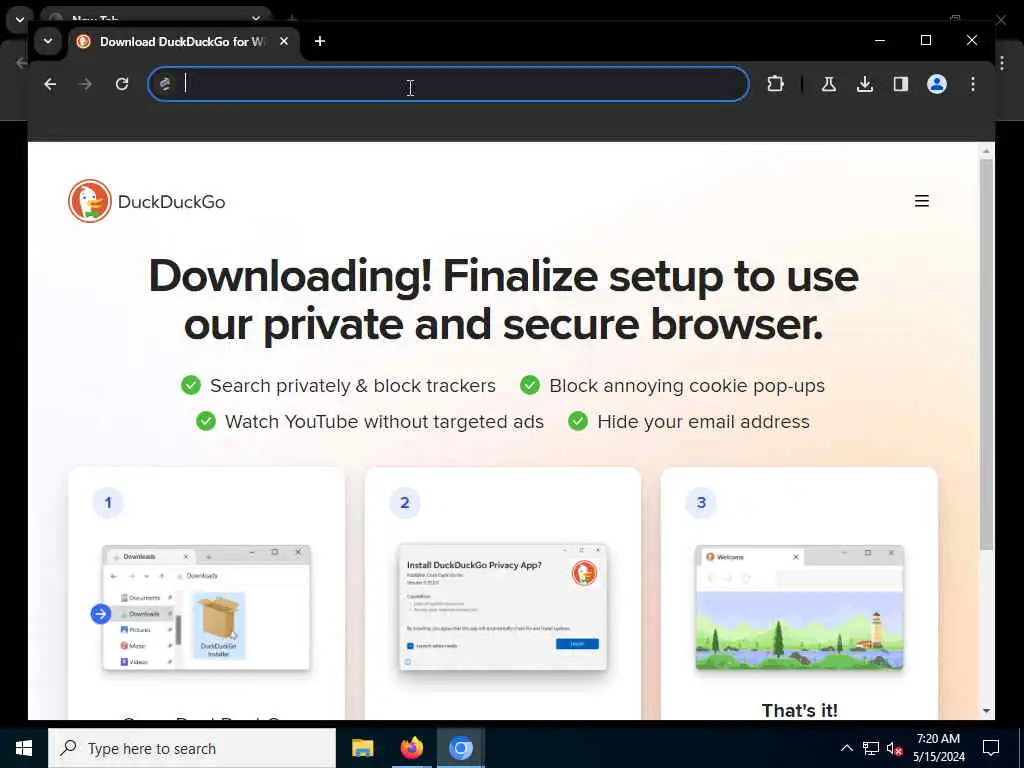Click the taskbar search box
This screenshot has height=768, width=1024.
(x=192, y=748)
